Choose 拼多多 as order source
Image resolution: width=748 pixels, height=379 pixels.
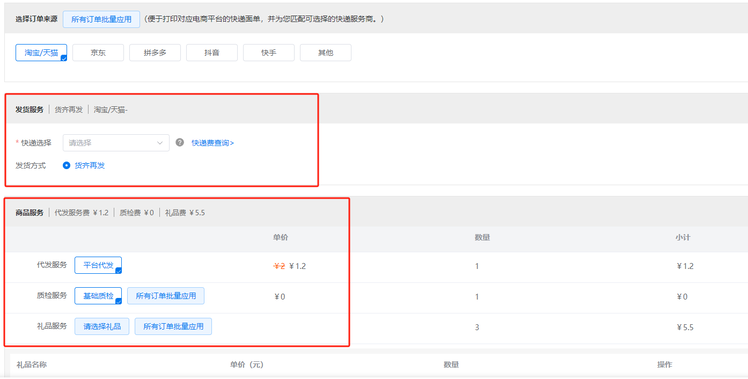tap(155, 53)
